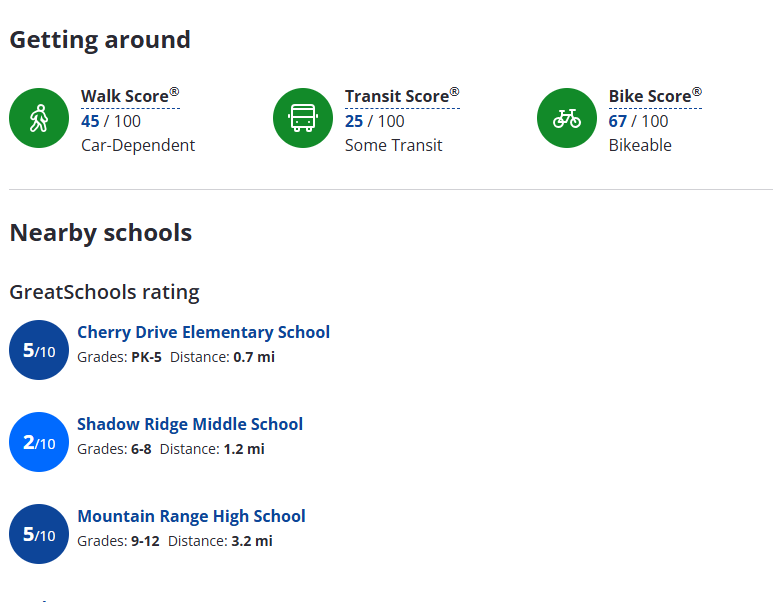Click the walk score value 45
The width and height of the screenshot is (773, 602).
pos(90,121)
